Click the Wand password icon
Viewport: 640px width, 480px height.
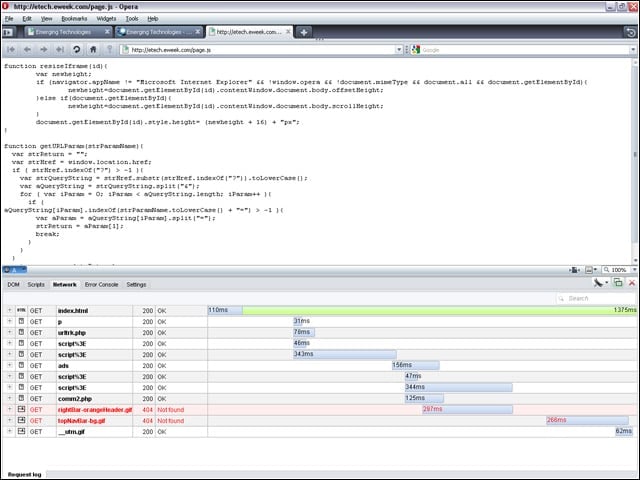coord(109,50)
